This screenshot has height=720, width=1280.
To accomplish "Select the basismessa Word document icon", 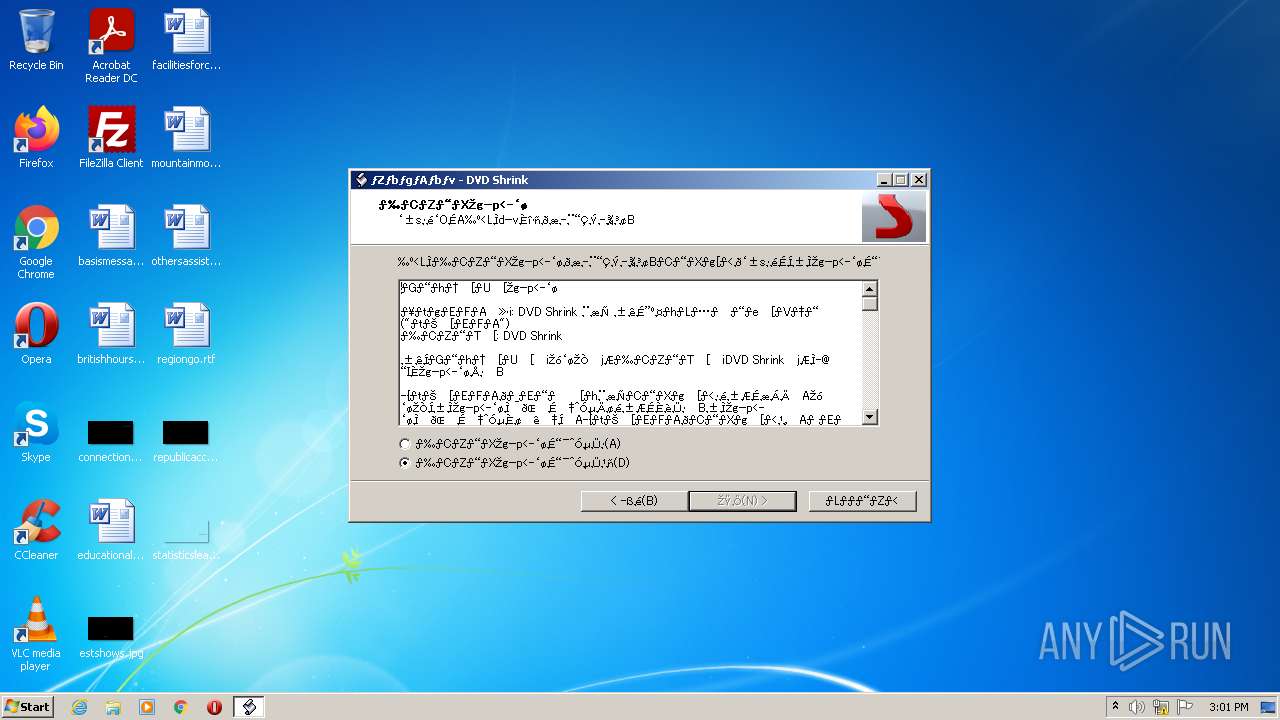I will tap(111, 236).
